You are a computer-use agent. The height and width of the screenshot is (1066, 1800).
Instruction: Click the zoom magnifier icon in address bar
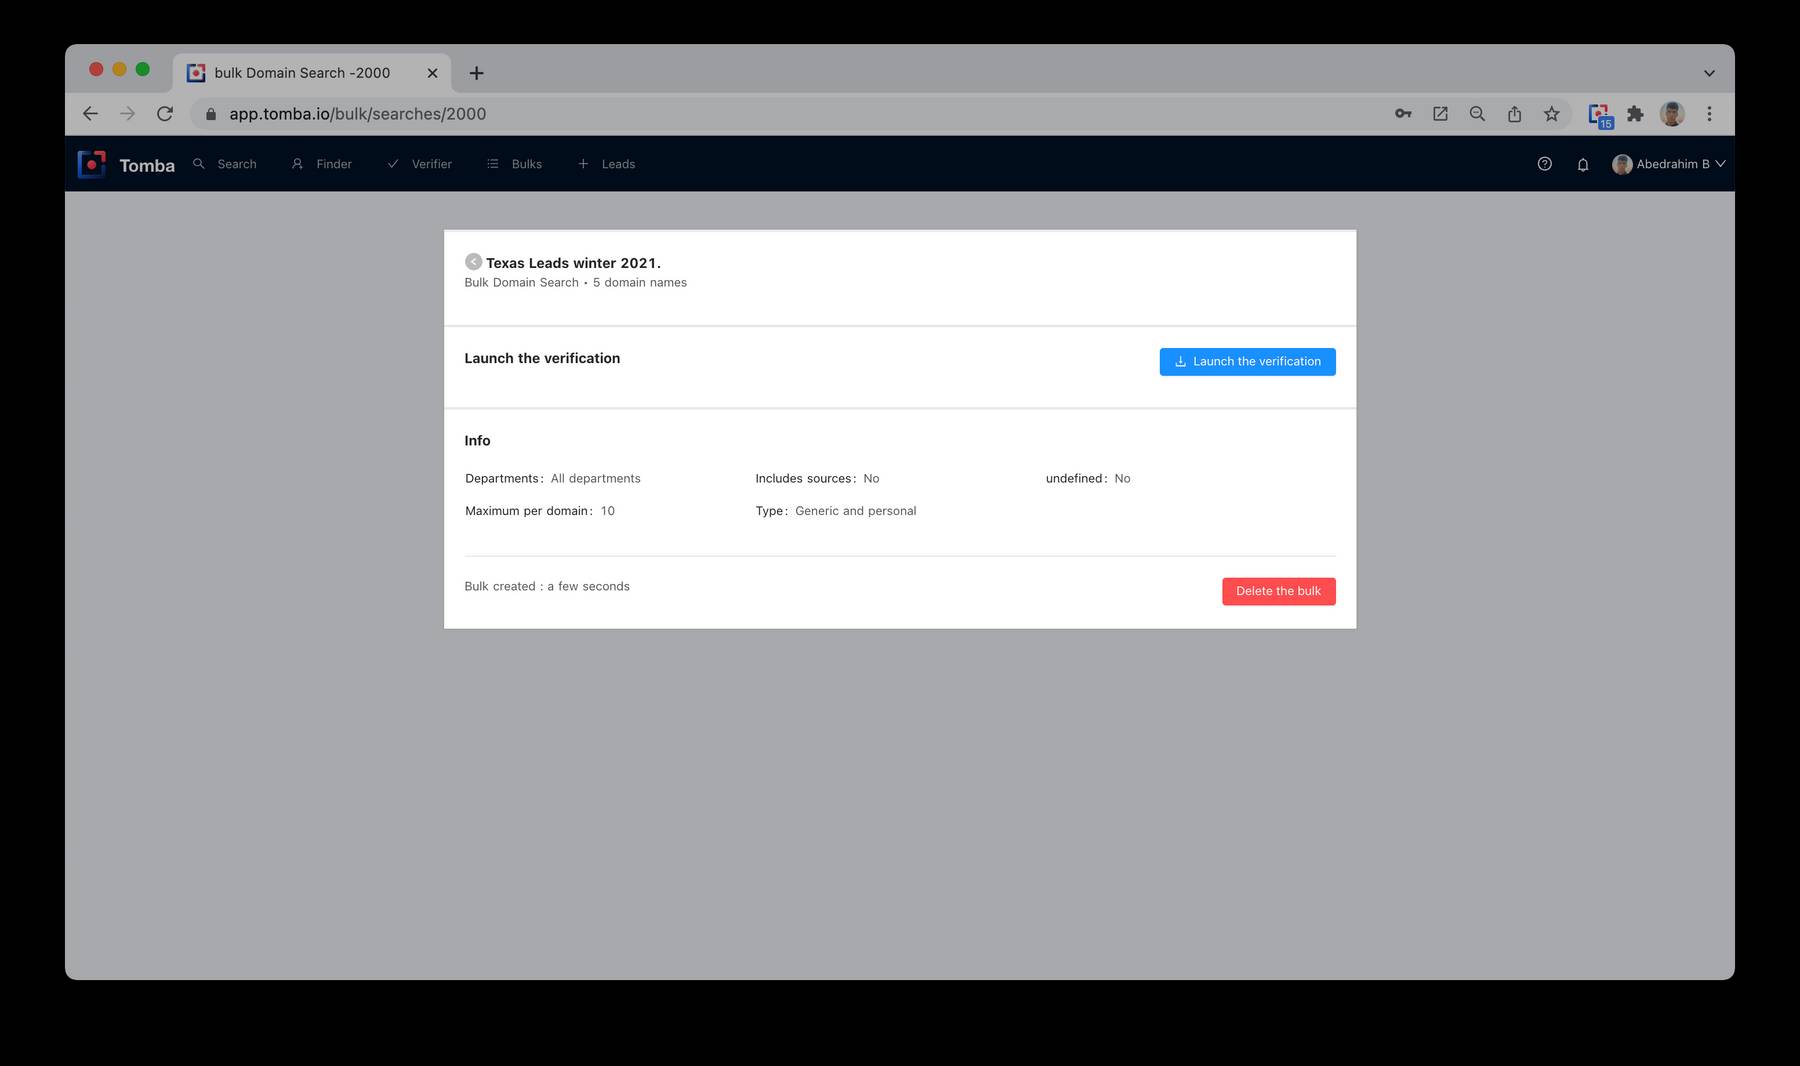coord(1477,114)
